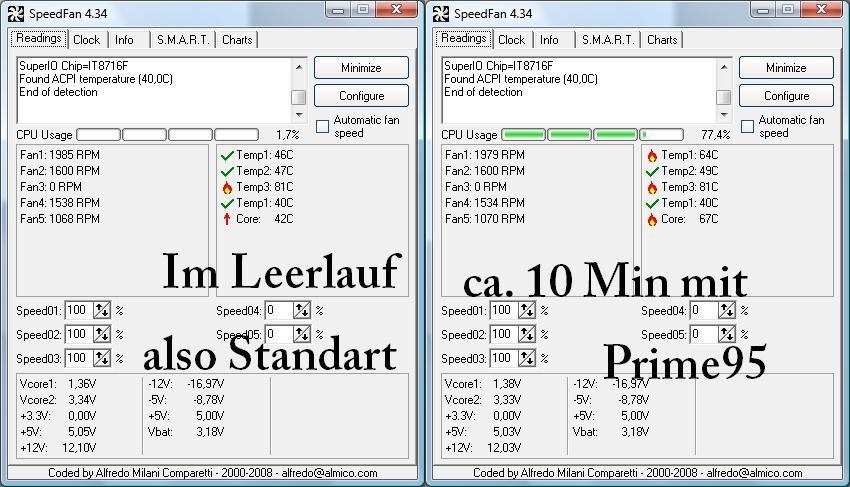Image resolution: width=850 pixels, height=487 pixels.
Task: Click Speed01 spinner arrows in left window
Action: [101, 310]
